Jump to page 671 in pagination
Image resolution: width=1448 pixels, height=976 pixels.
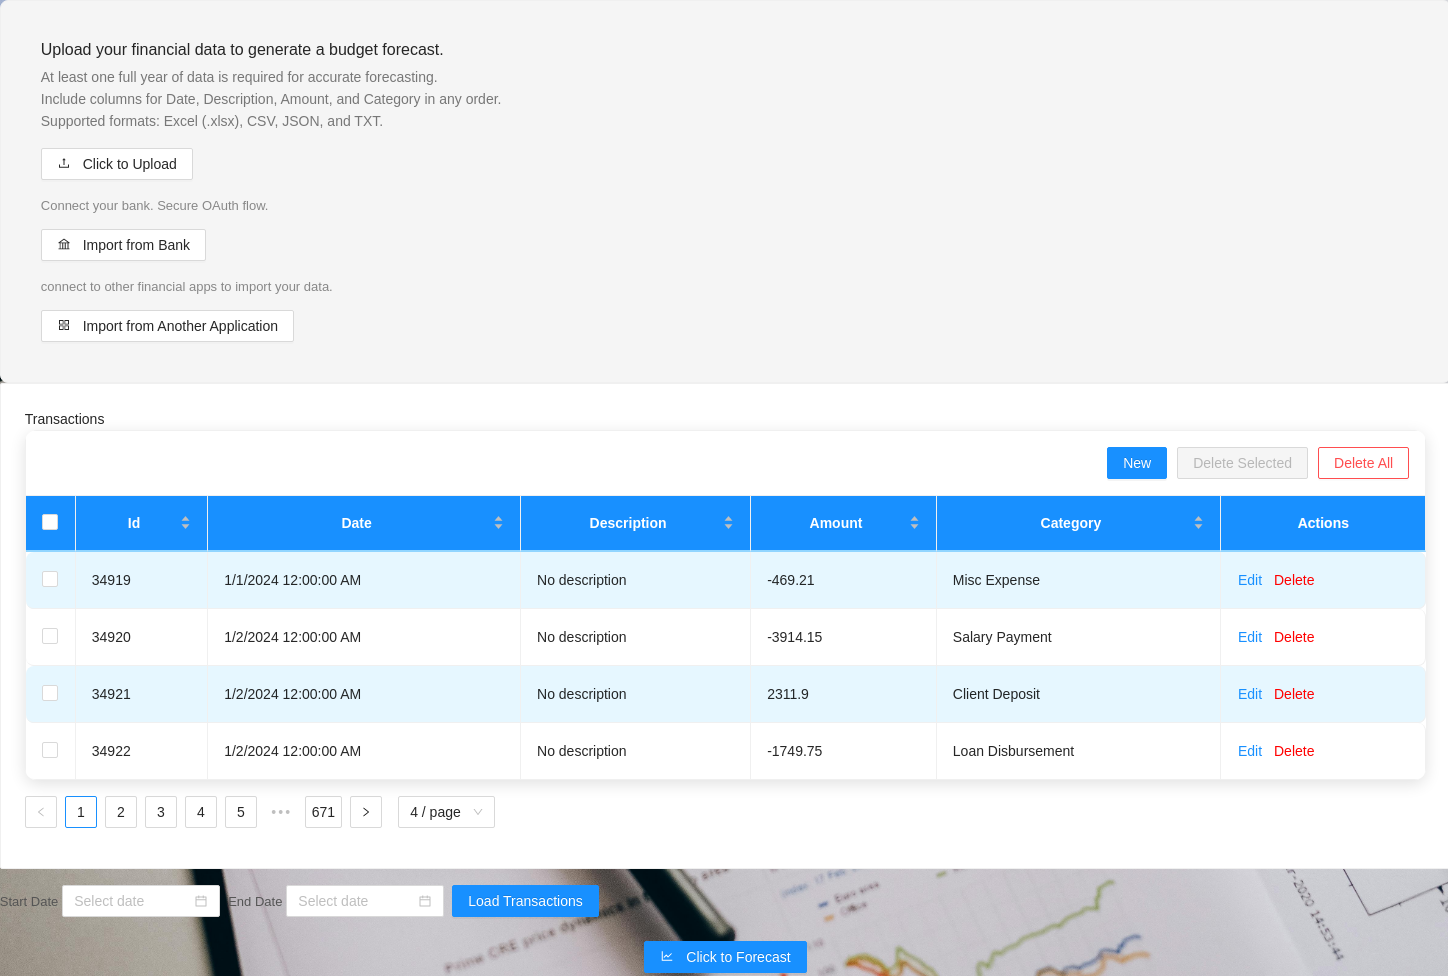pos(323,811)
